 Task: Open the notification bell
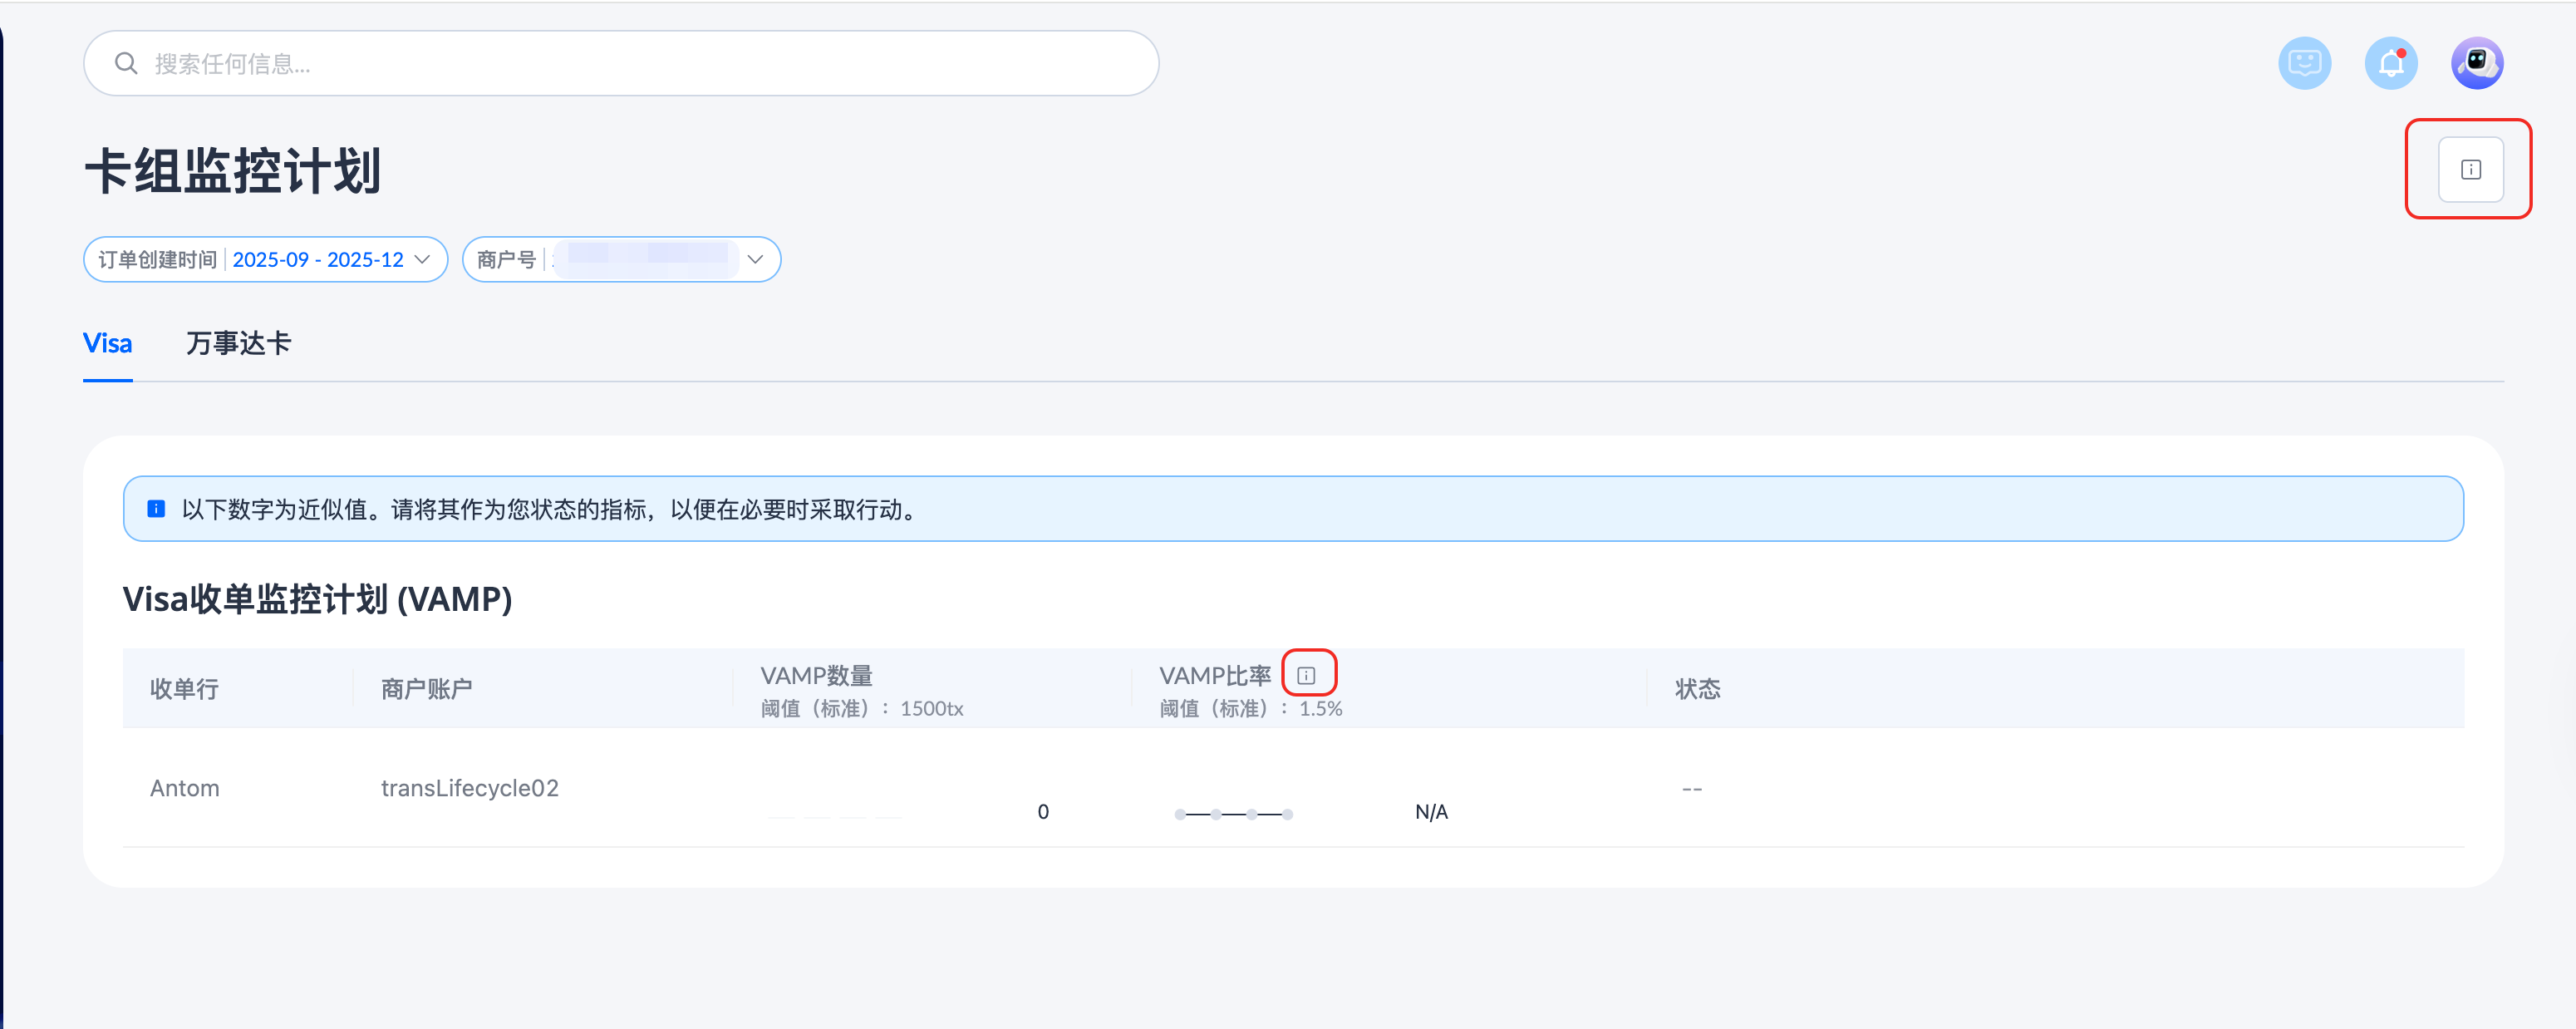click(x=2391, y=64)
